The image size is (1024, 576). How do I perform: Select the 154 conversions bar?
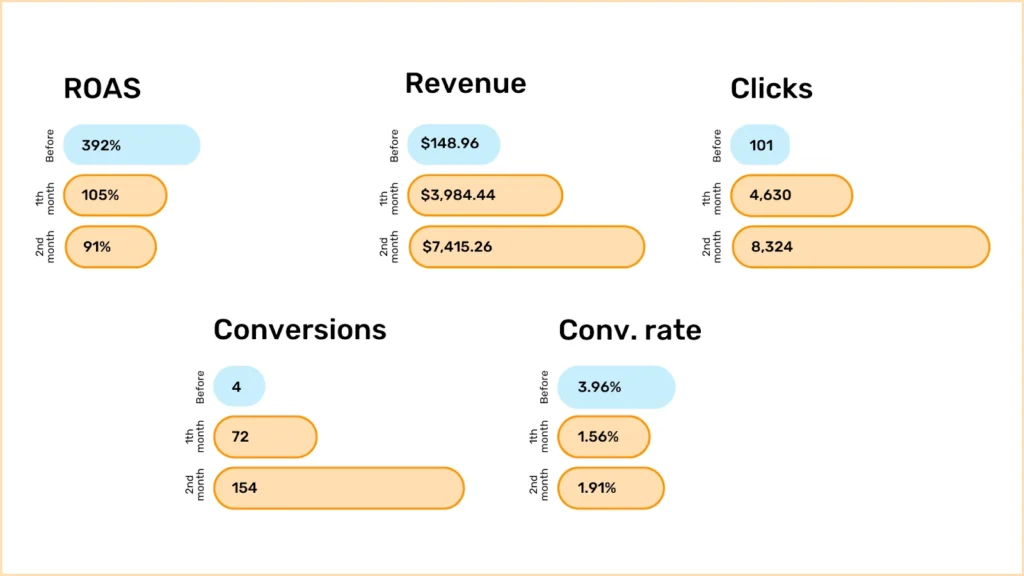pos(339,488)
